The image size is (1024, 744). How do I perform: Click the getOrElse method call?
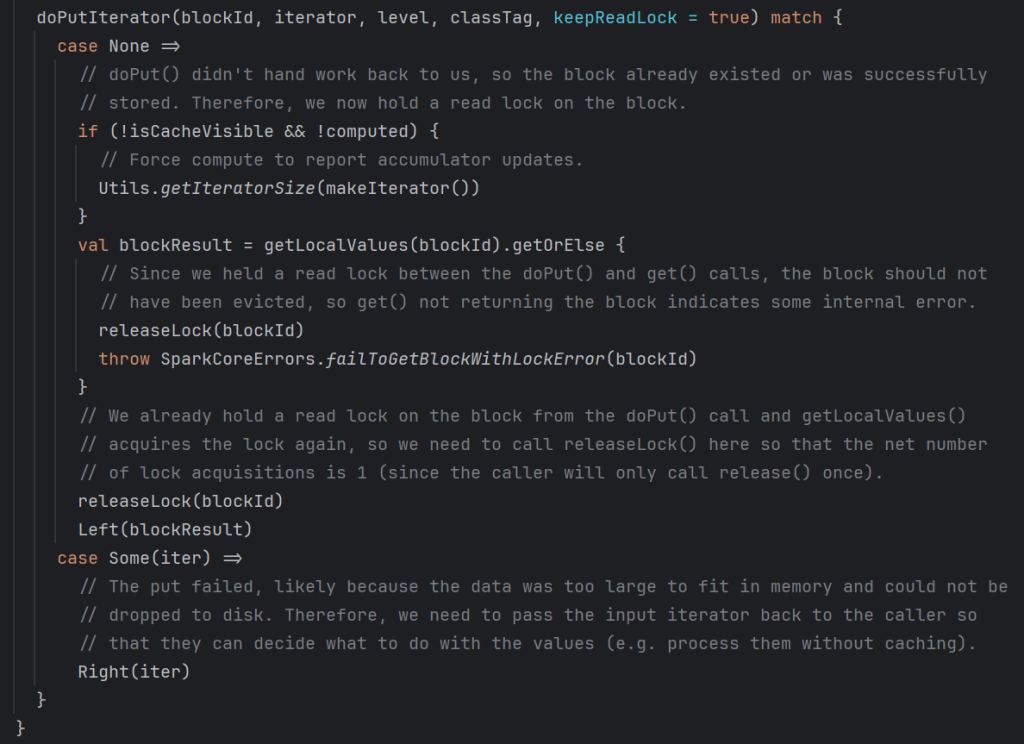click(x=547, y=245)
